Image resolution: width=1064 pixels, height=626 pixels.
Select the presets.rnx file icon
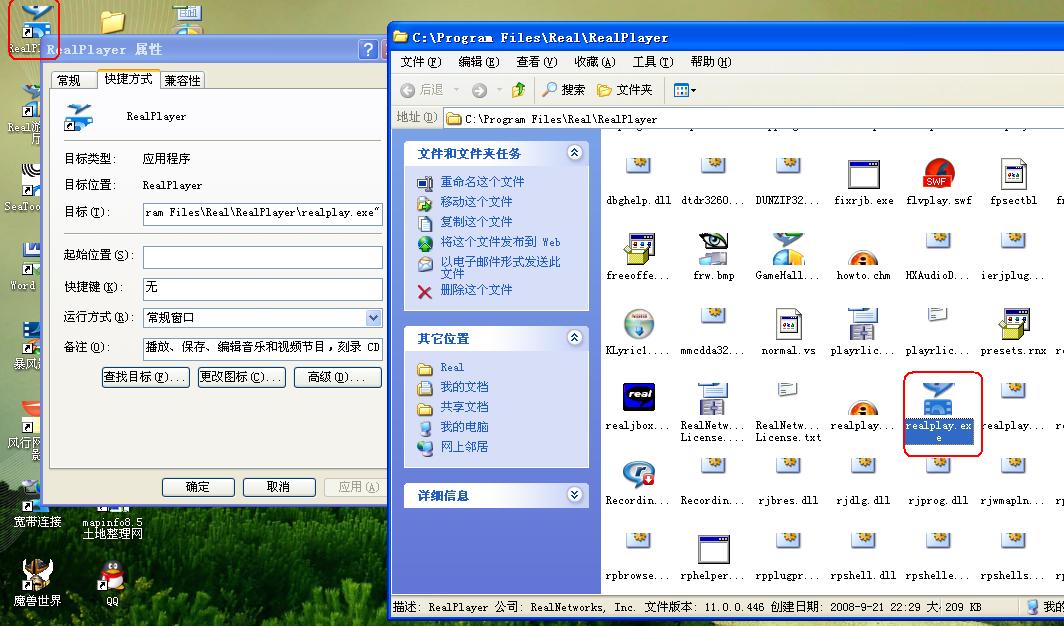[1014, 324]
